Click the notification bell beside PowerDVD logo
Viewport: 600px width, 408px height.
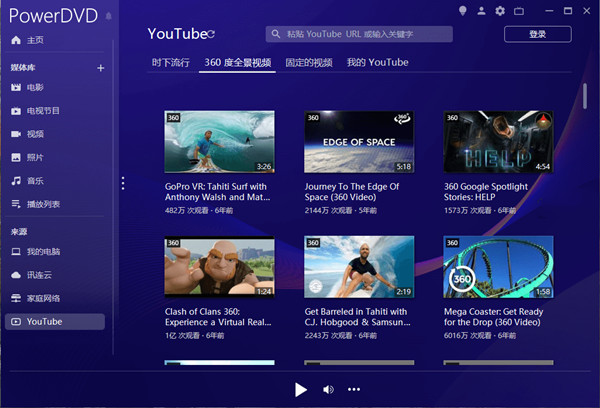click(108, 17)
